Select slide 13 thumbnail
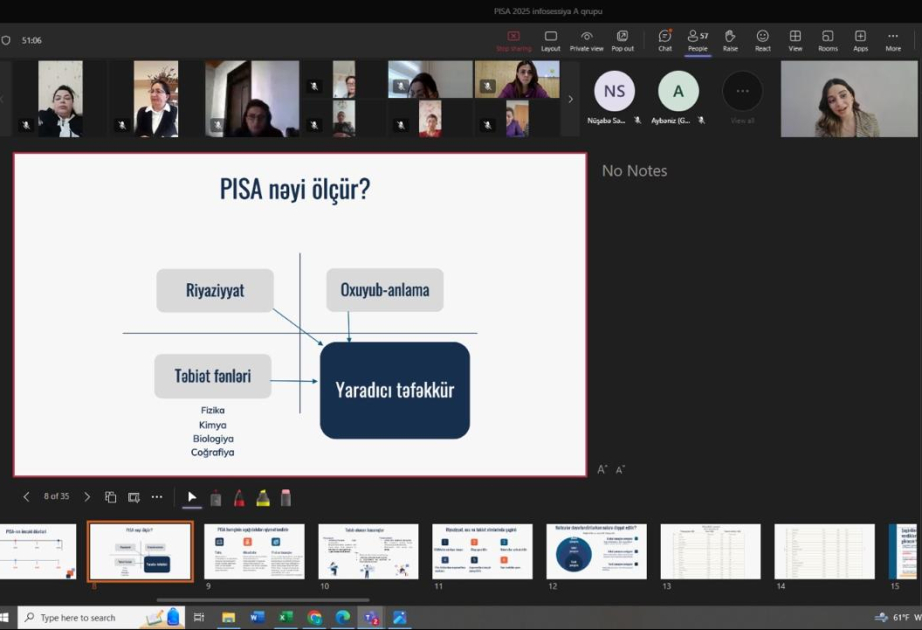Image resolution: width=922 pixels, height=630 pixels. click(x=710, y=551)
